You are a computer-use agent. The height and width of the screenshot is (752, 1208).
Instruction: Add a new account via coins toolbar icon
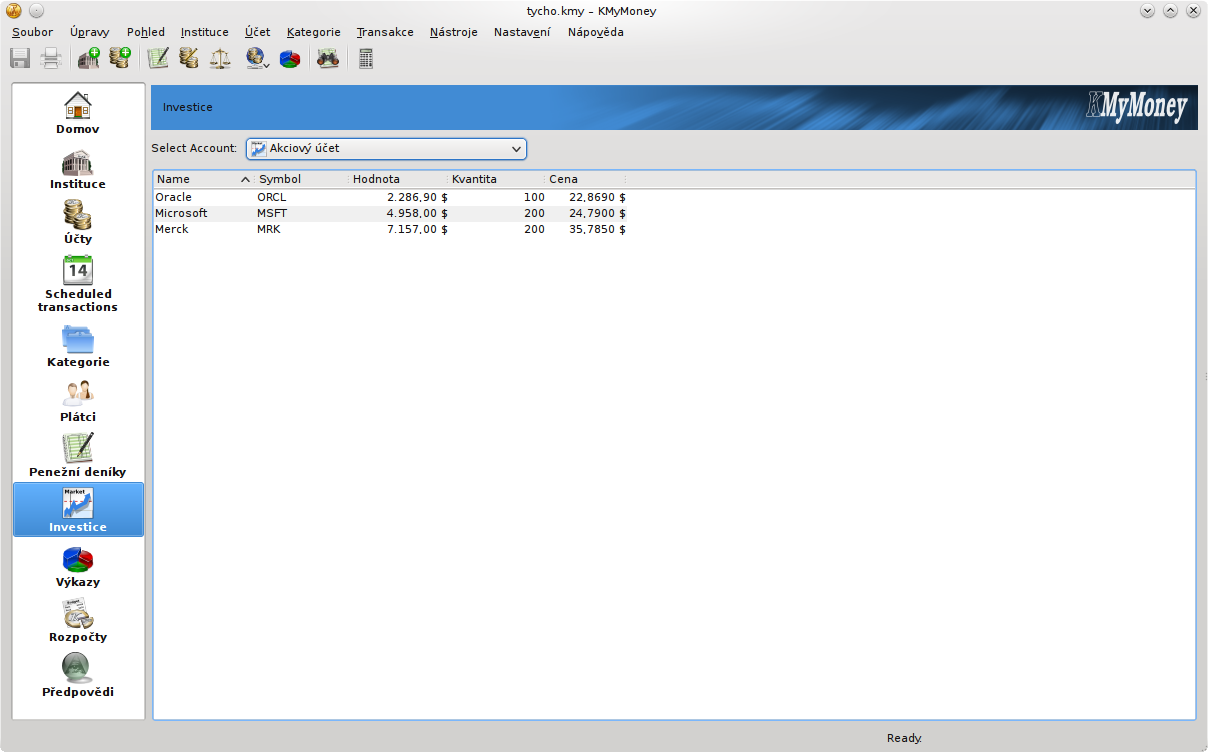[x=120, y=58]
